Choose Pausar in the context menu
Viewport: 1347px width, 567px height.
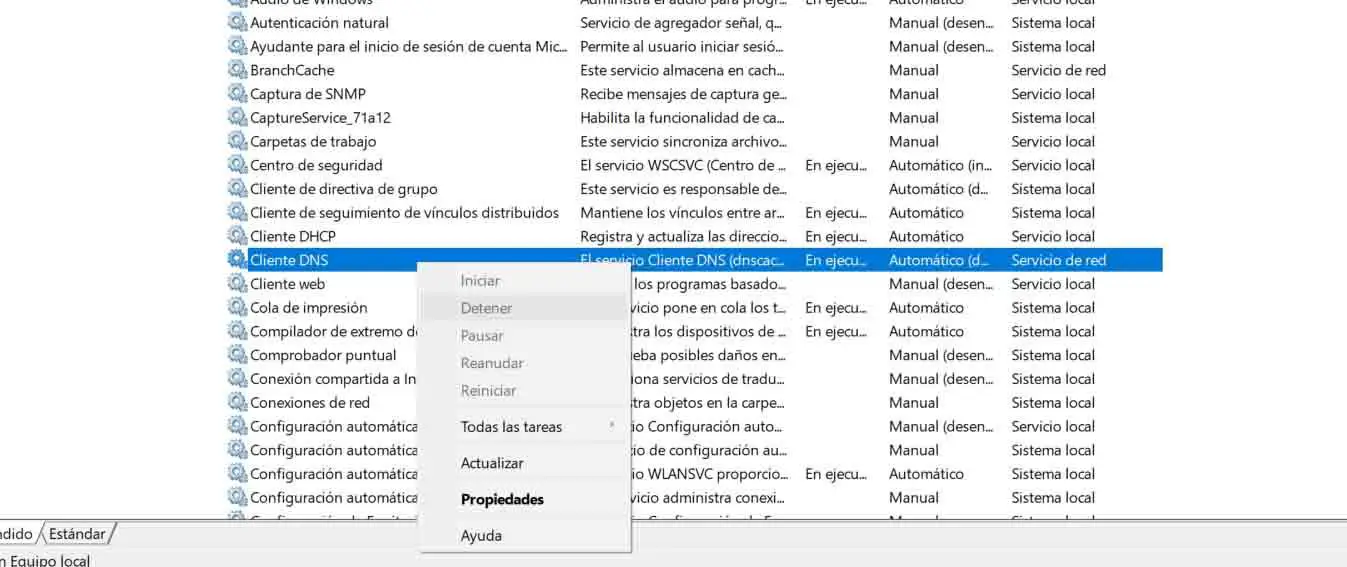point(524,336)
